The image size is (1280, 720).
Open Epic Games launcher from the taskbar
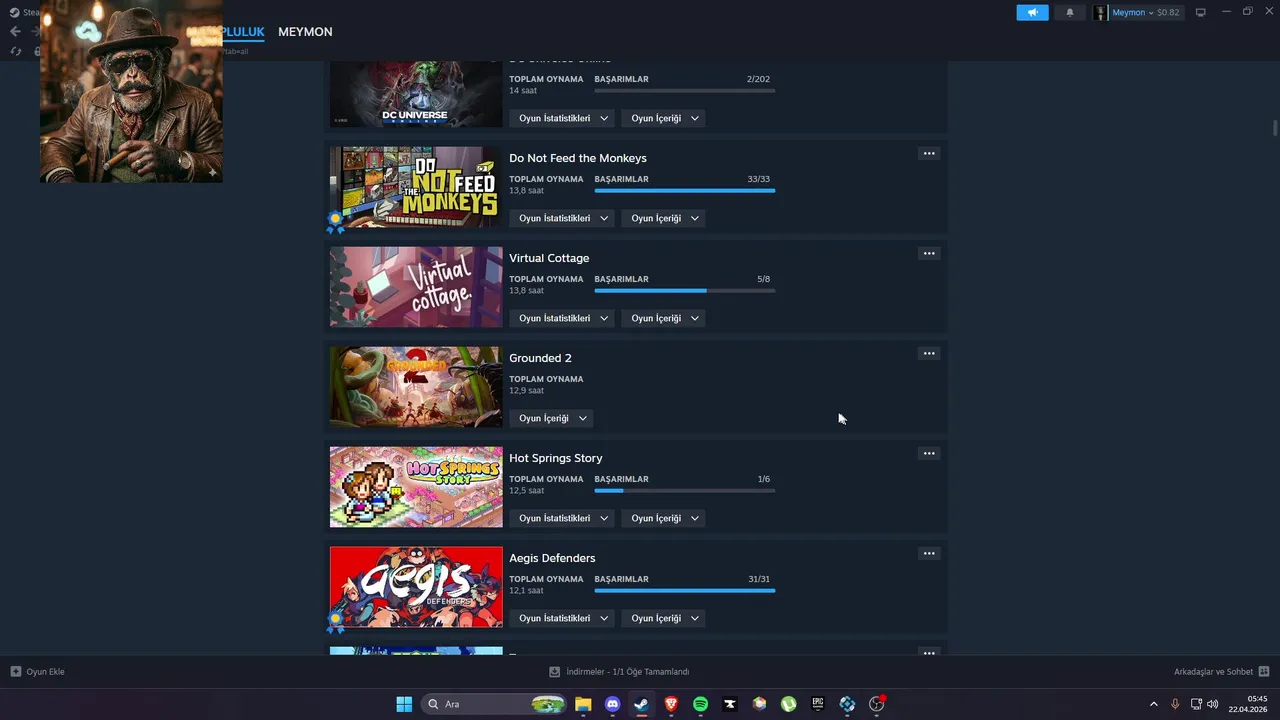pos(817,704)
